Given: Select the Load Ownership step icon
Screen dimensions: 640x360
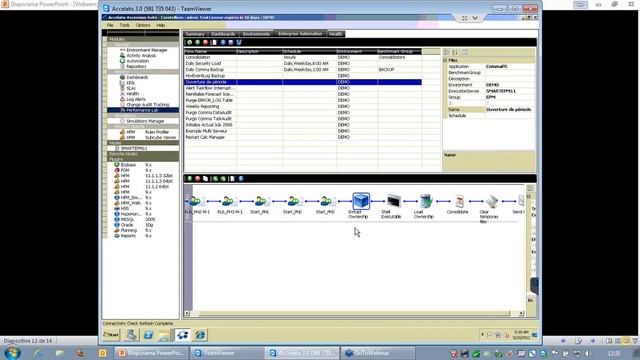Looking at the screenshot, I should click(x=426, y=201).
